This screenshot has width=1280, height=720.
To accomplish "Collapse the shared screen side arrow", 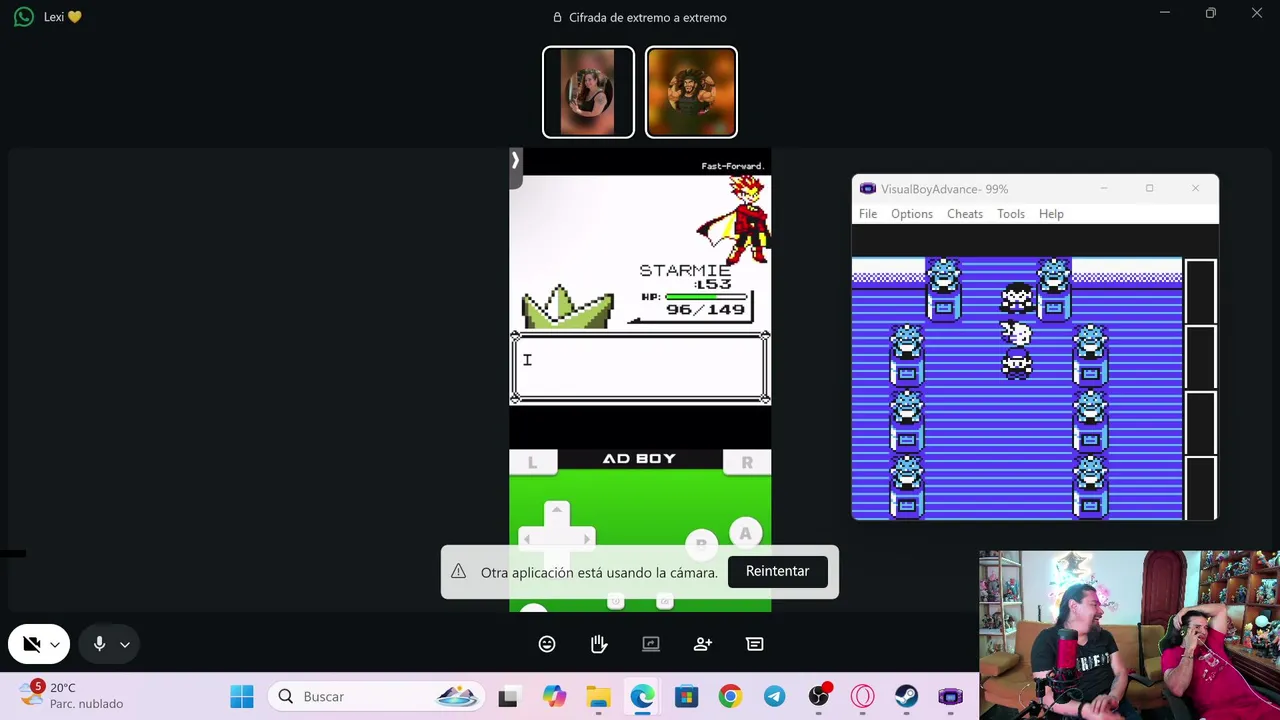I will [515, 160].
